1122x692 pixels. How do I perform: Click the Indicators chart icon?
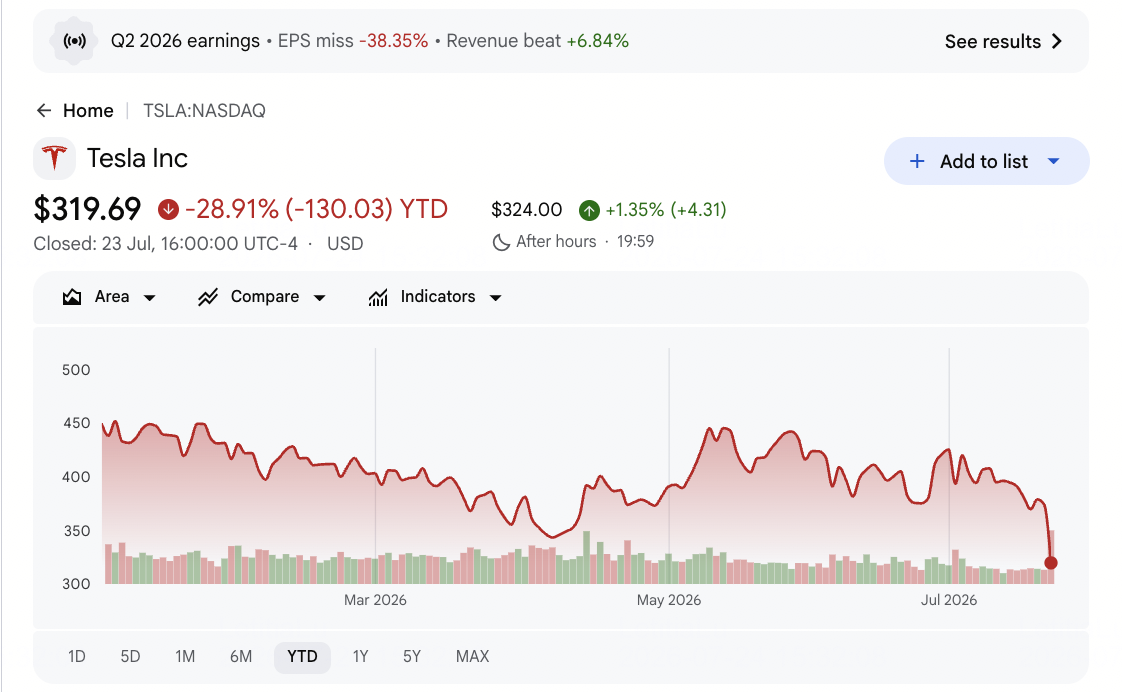pos(379,297)
